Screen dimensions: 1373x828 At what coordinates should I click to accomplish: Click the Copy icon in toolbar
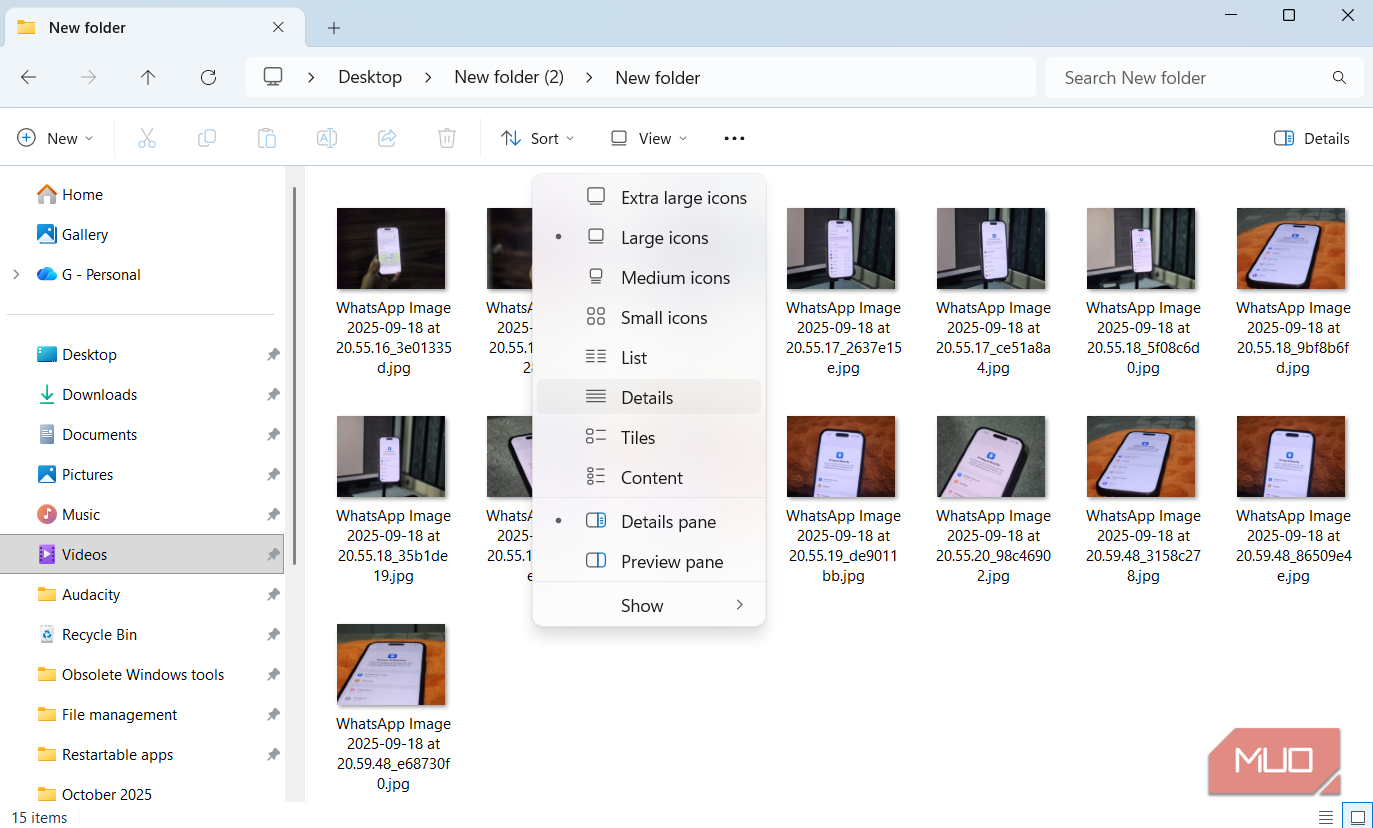207,139
